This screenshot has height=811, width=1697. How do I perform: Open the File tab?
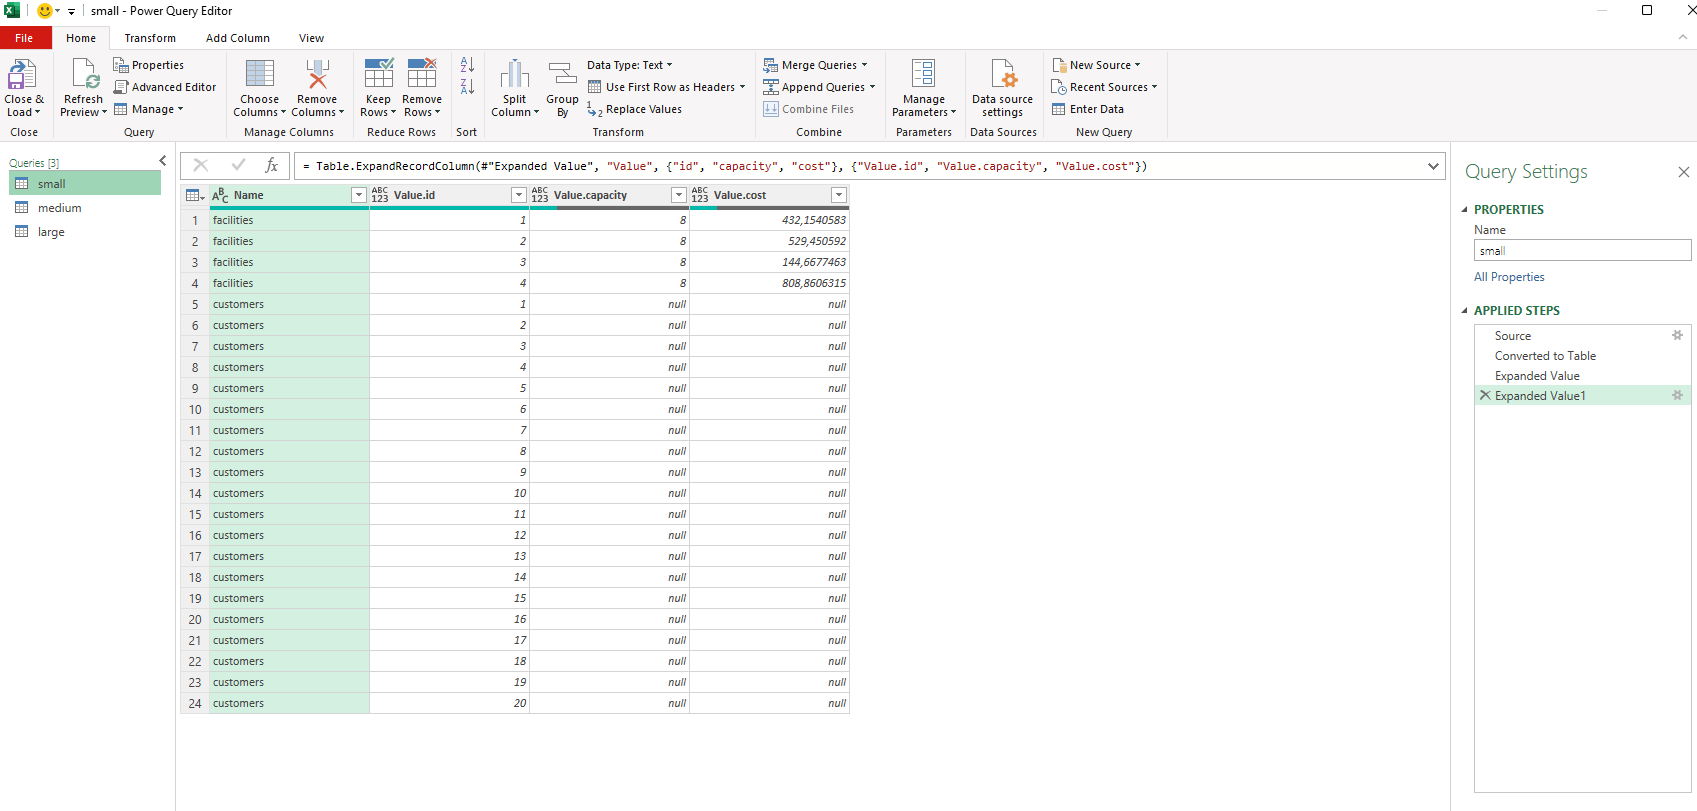(x=24, y=38)
